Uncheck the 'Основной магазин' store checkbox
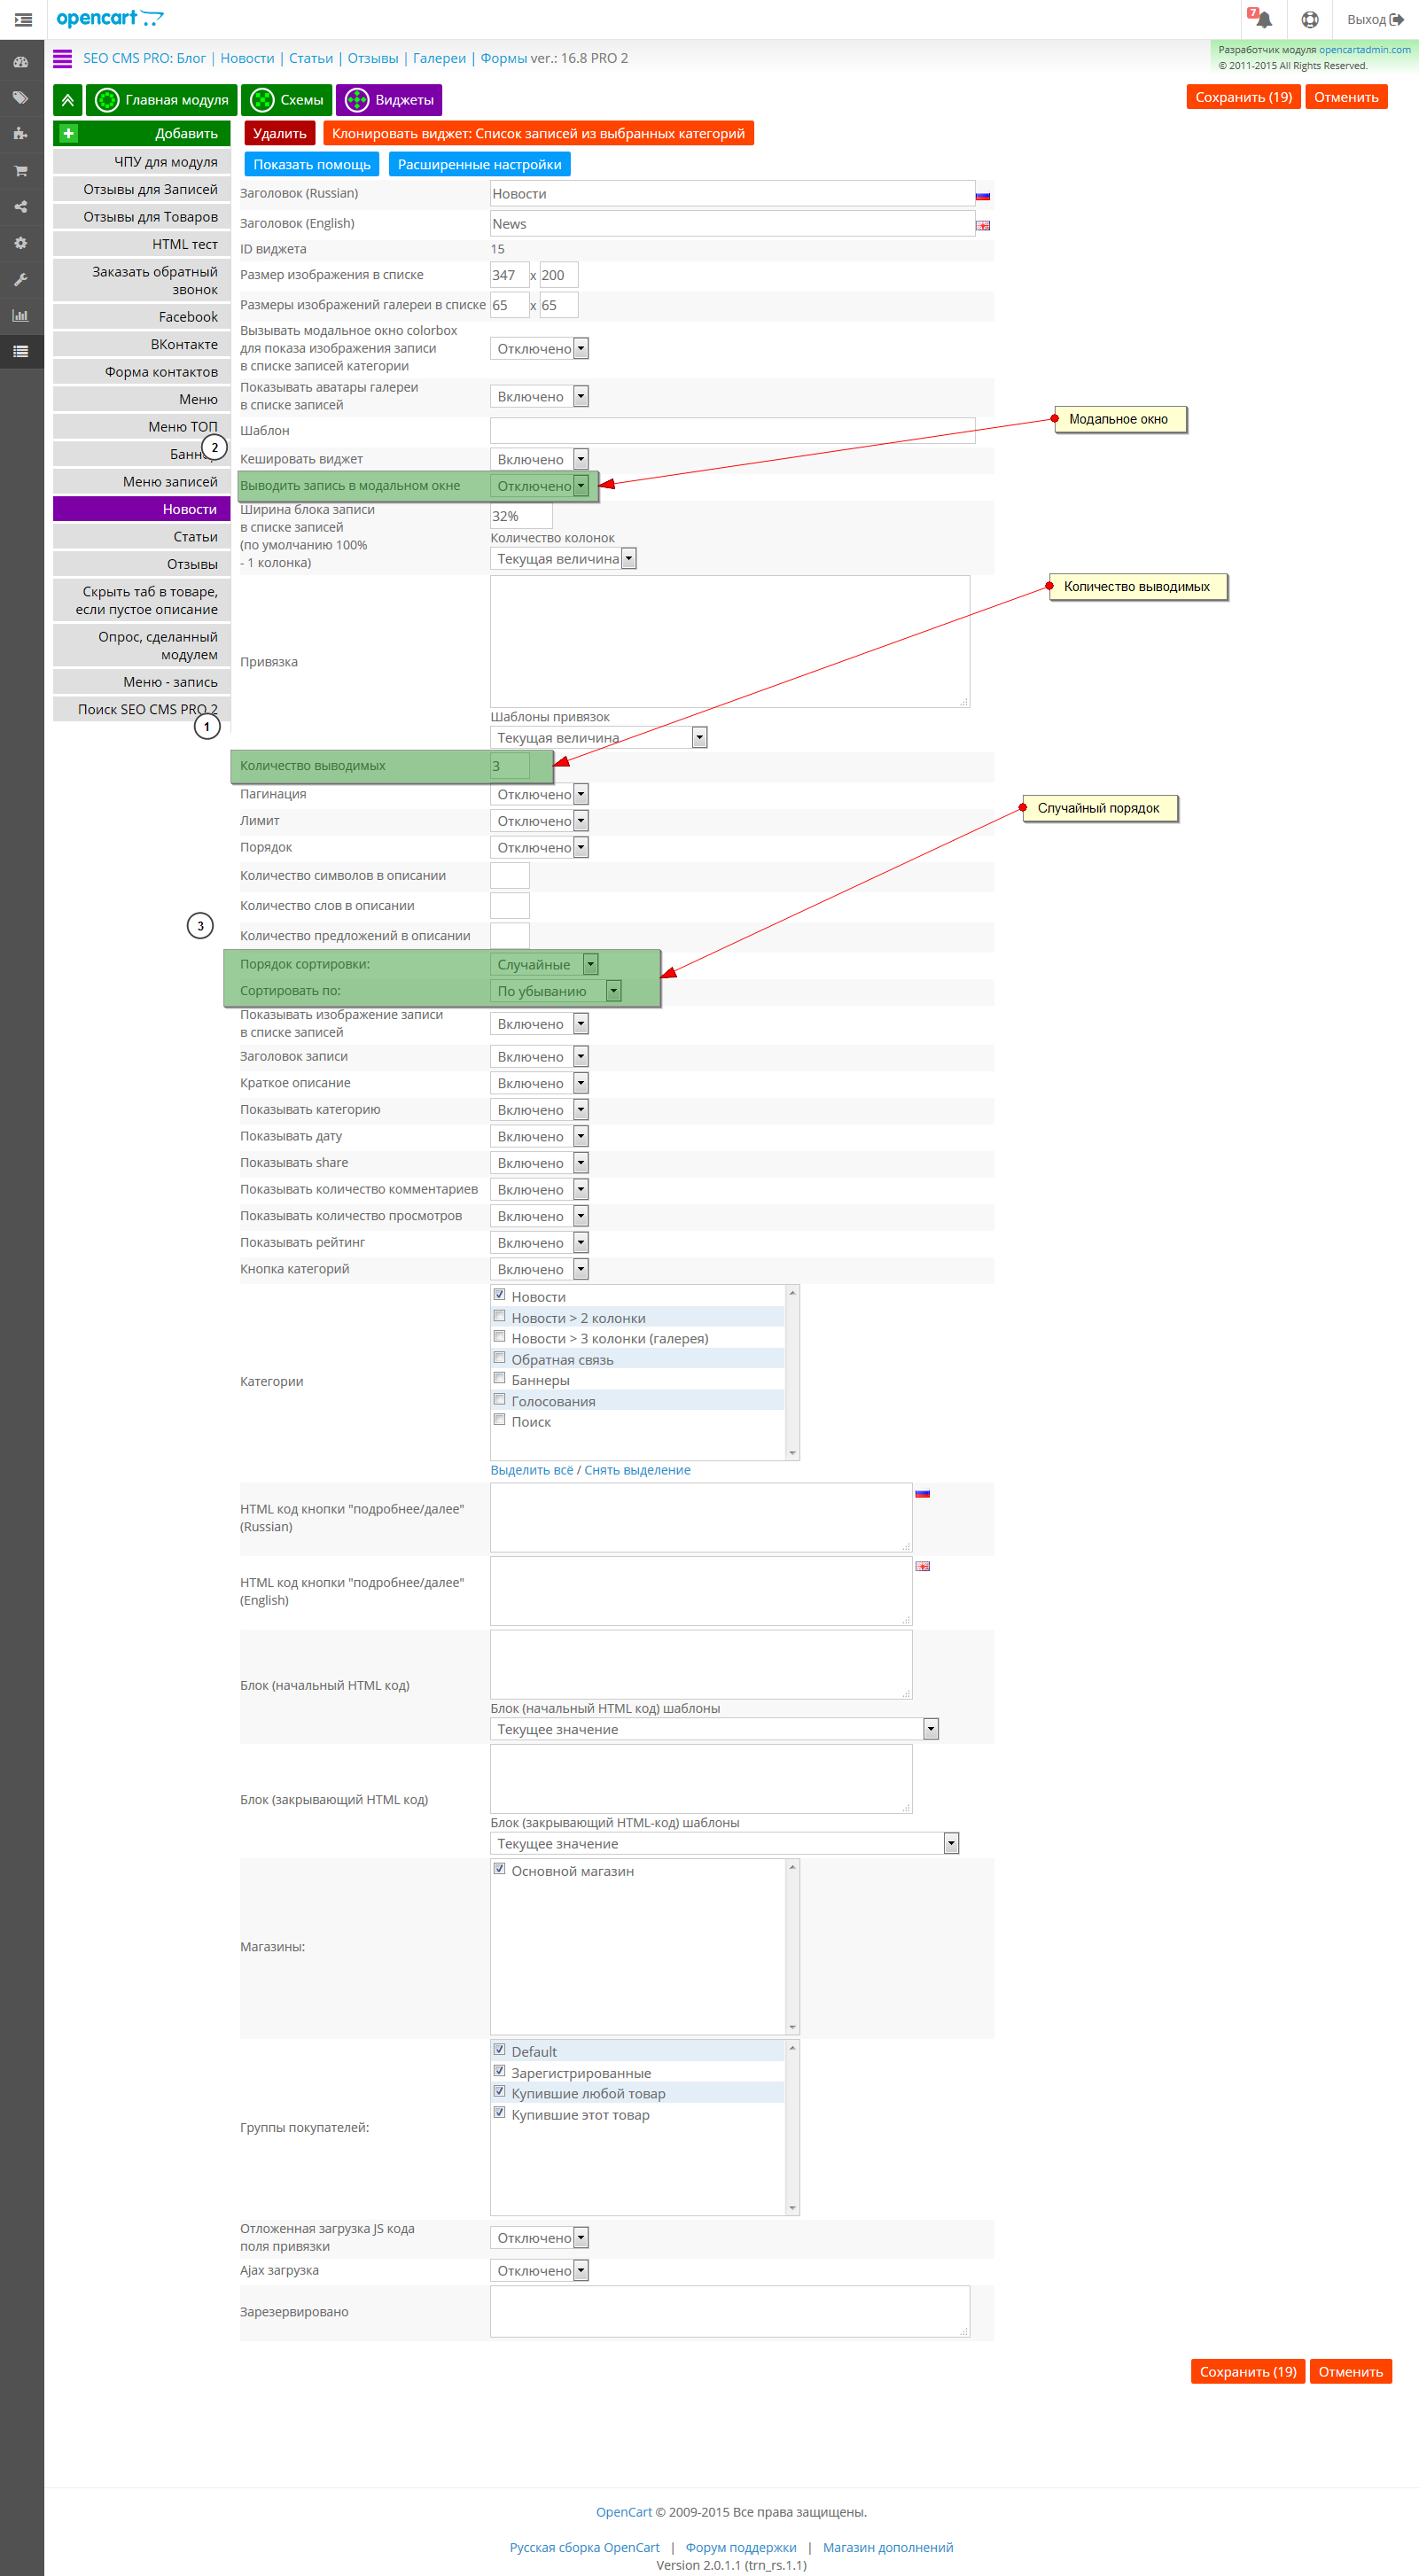 click(x=499, y=1869)
